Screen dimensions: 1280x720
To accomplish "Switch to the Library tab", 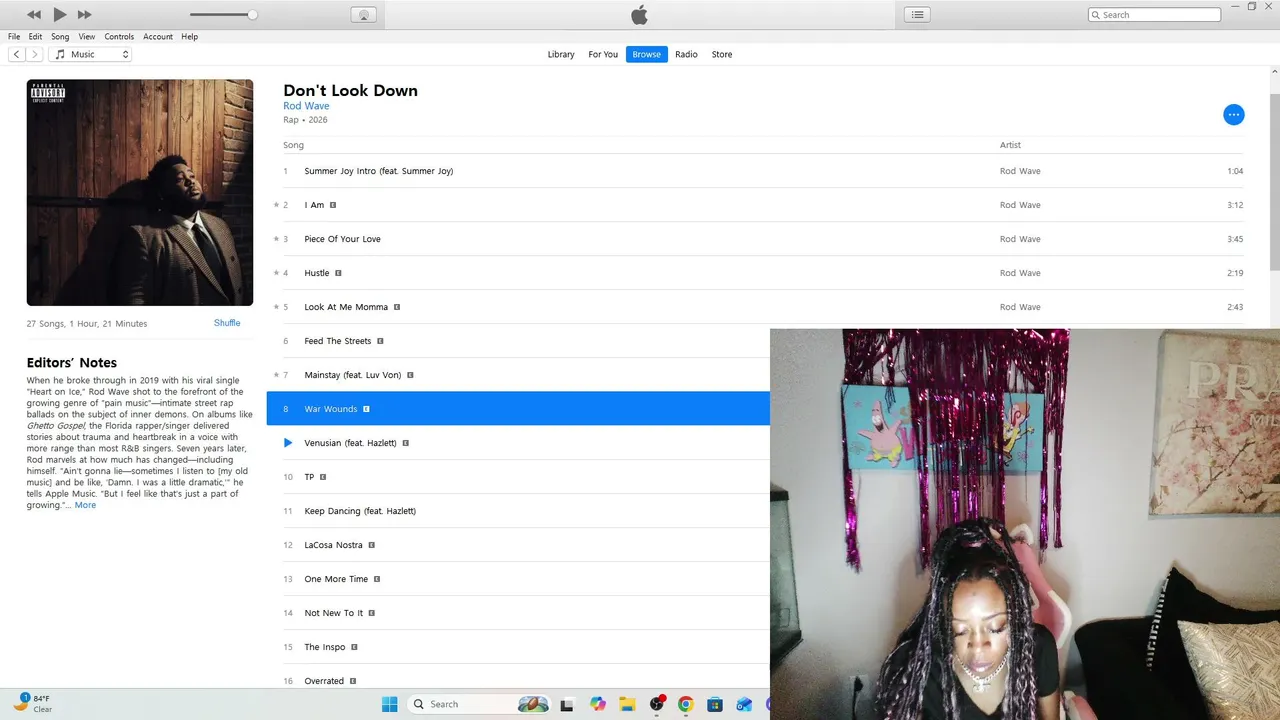I will point(561,54).
